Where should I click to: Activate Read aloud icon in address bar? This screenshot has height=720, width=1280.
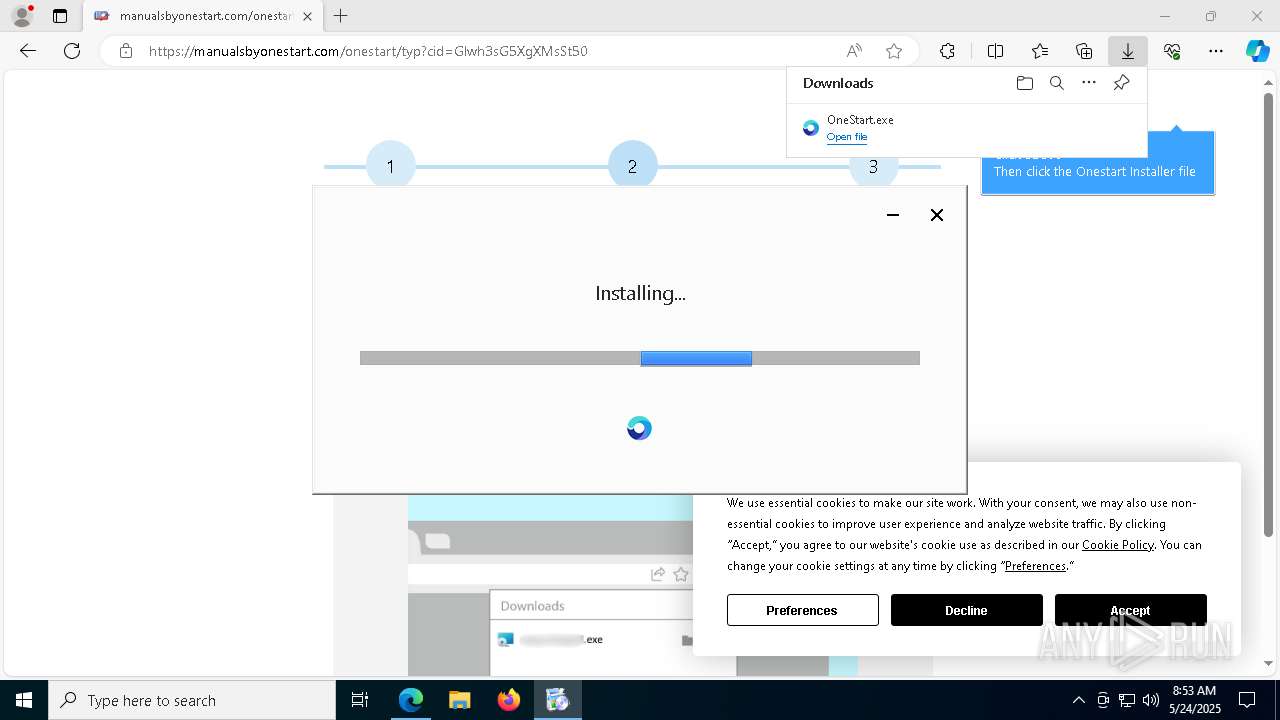[x=854, y=51]
